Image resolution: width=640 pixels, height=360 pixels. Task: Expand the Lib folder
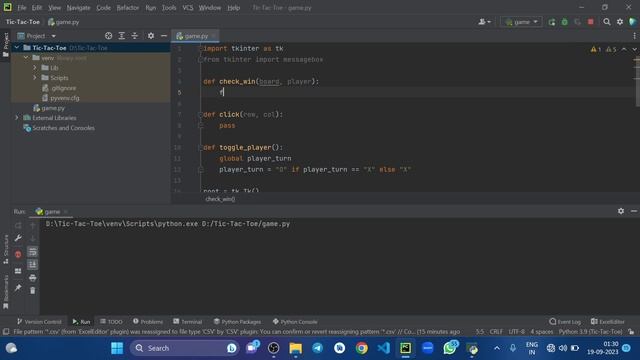(35, 68)
